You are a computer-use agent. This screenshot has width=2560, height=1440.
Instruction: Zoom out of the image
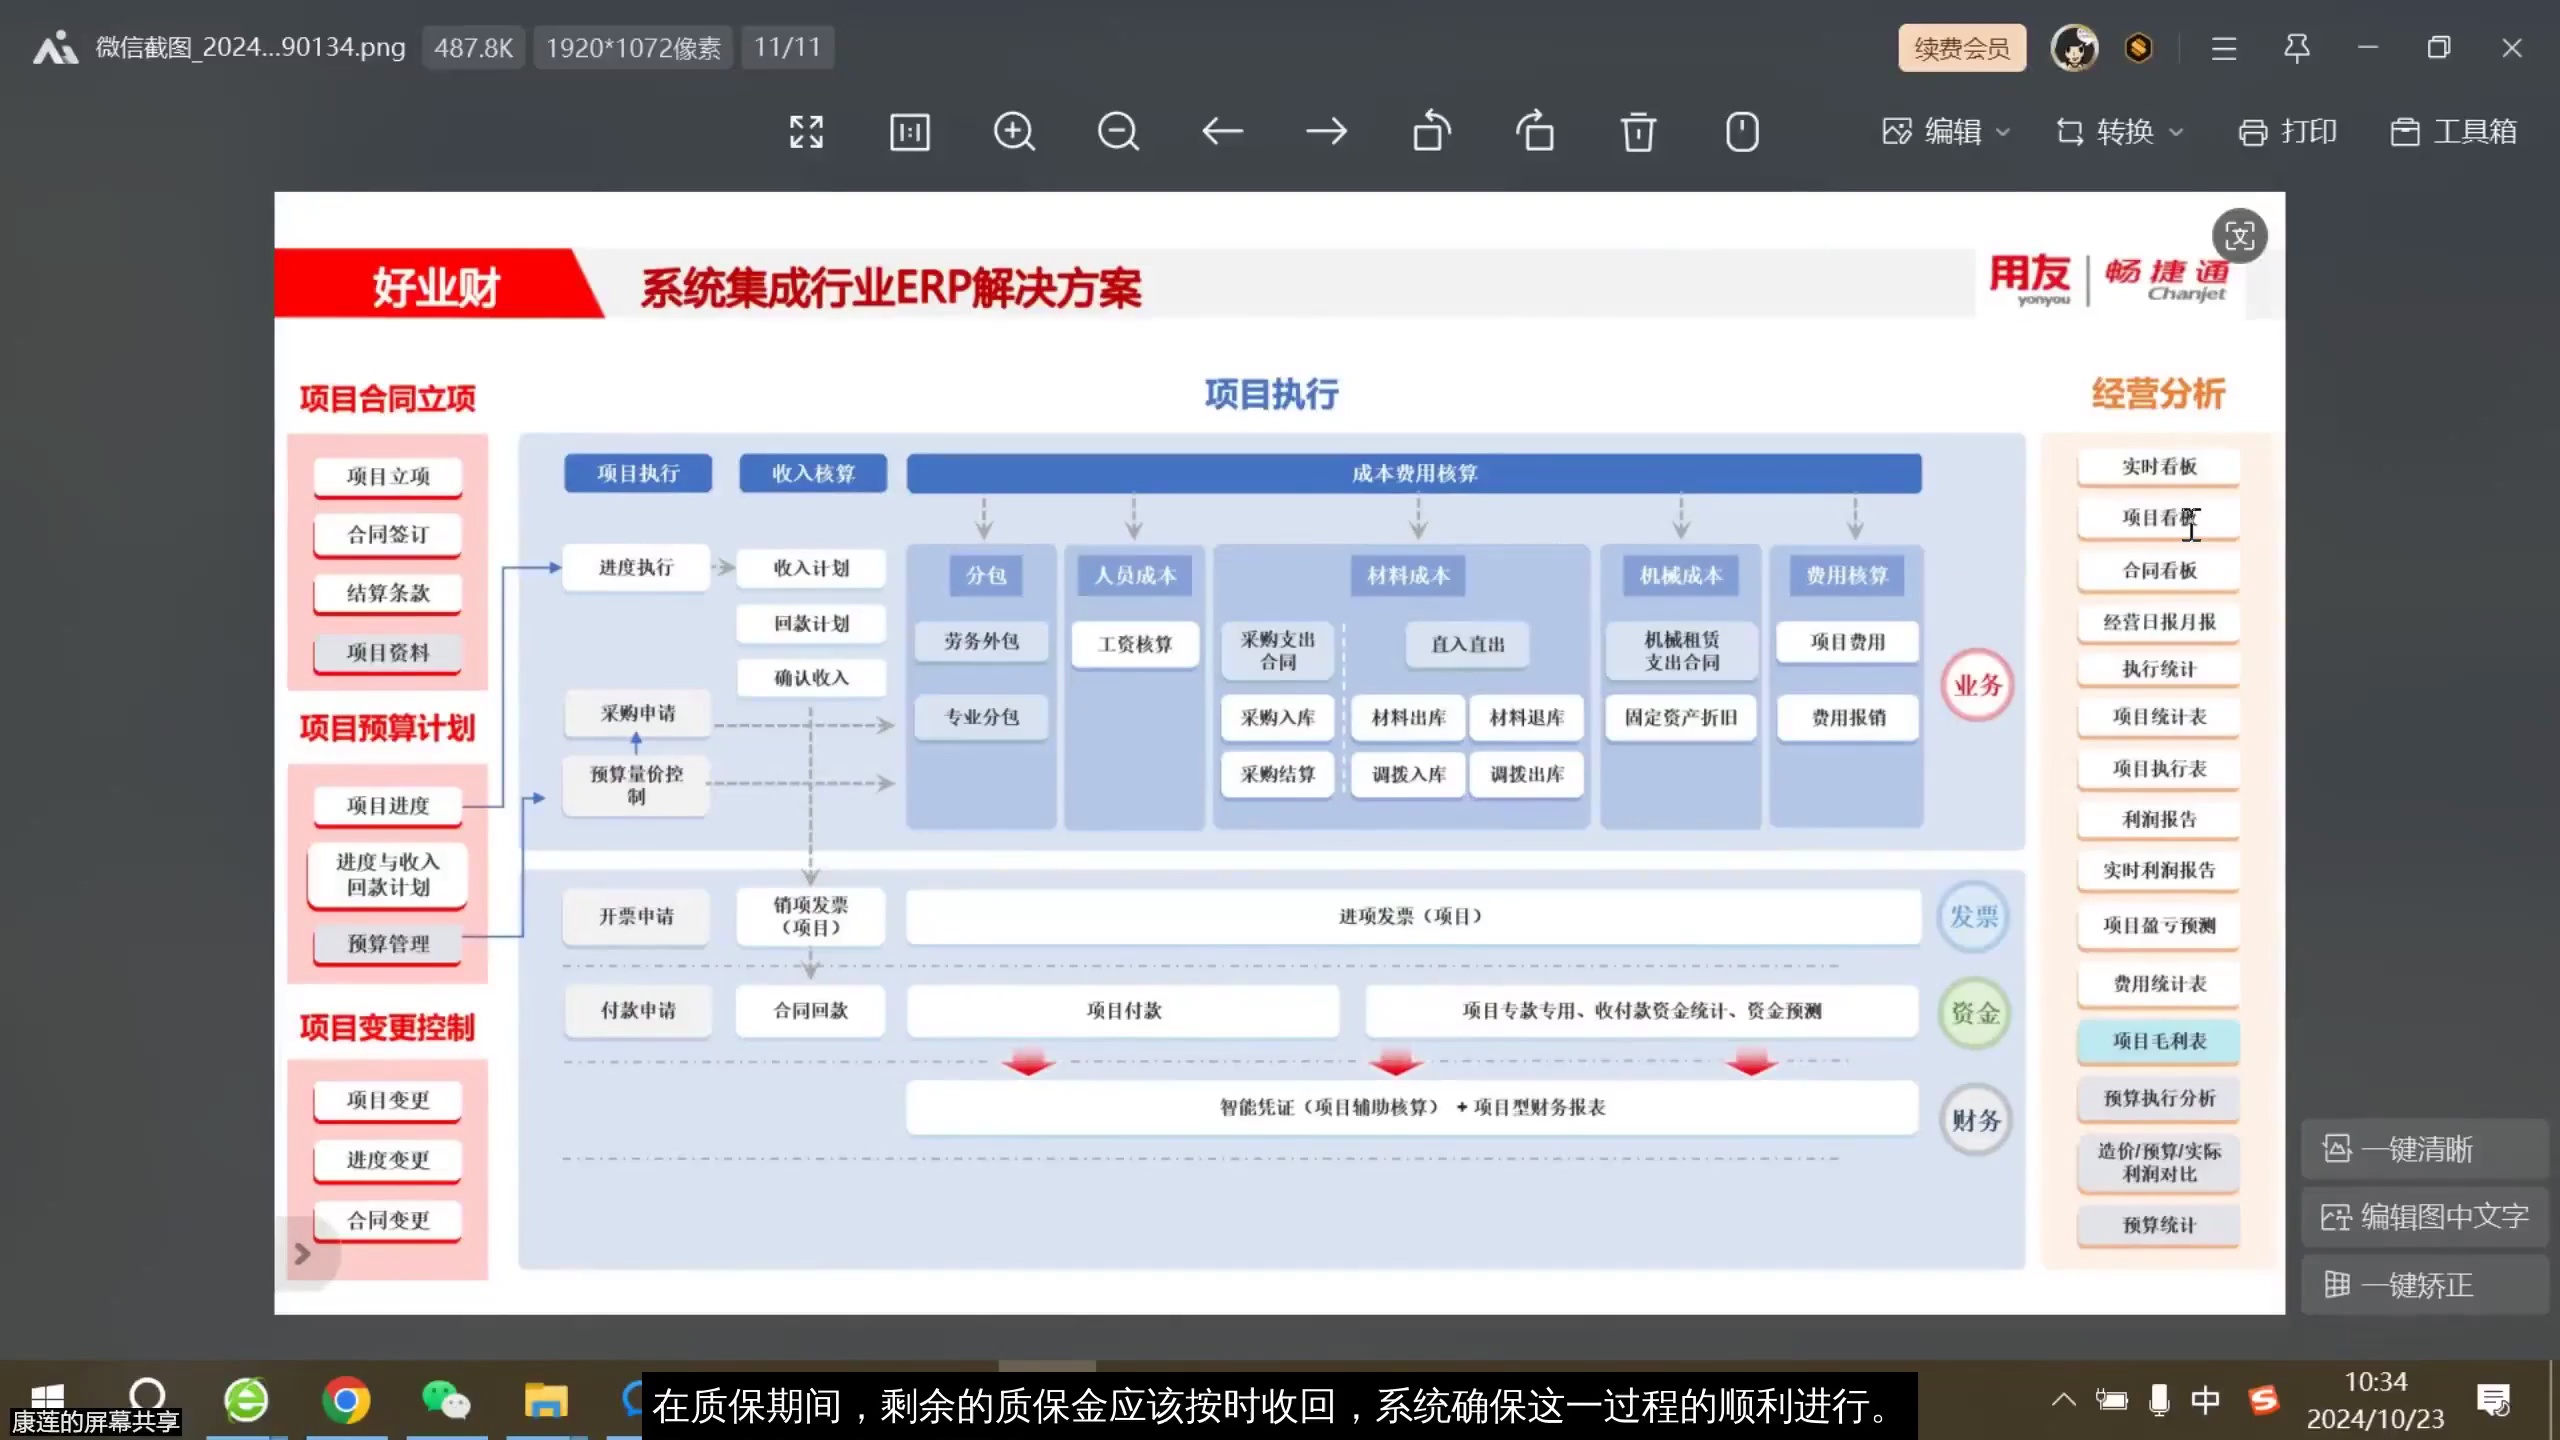pyautogui.click(x=1117, y=131)
